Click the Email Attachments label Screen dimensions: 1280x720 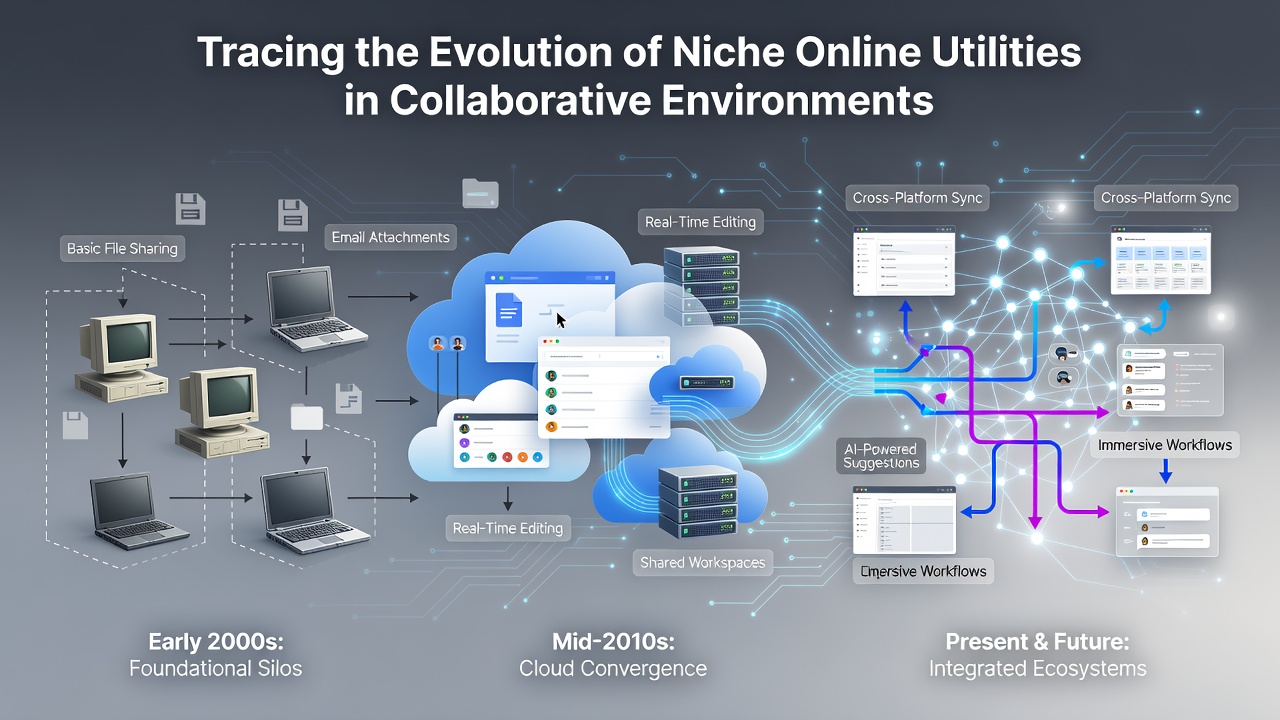click(x=391, y=237)
